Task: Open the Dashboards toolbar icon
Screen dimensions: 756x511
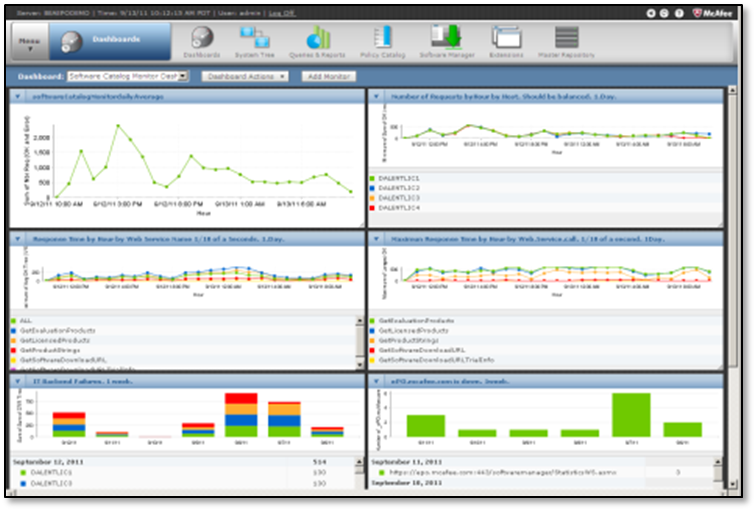Action: (202, 41)
